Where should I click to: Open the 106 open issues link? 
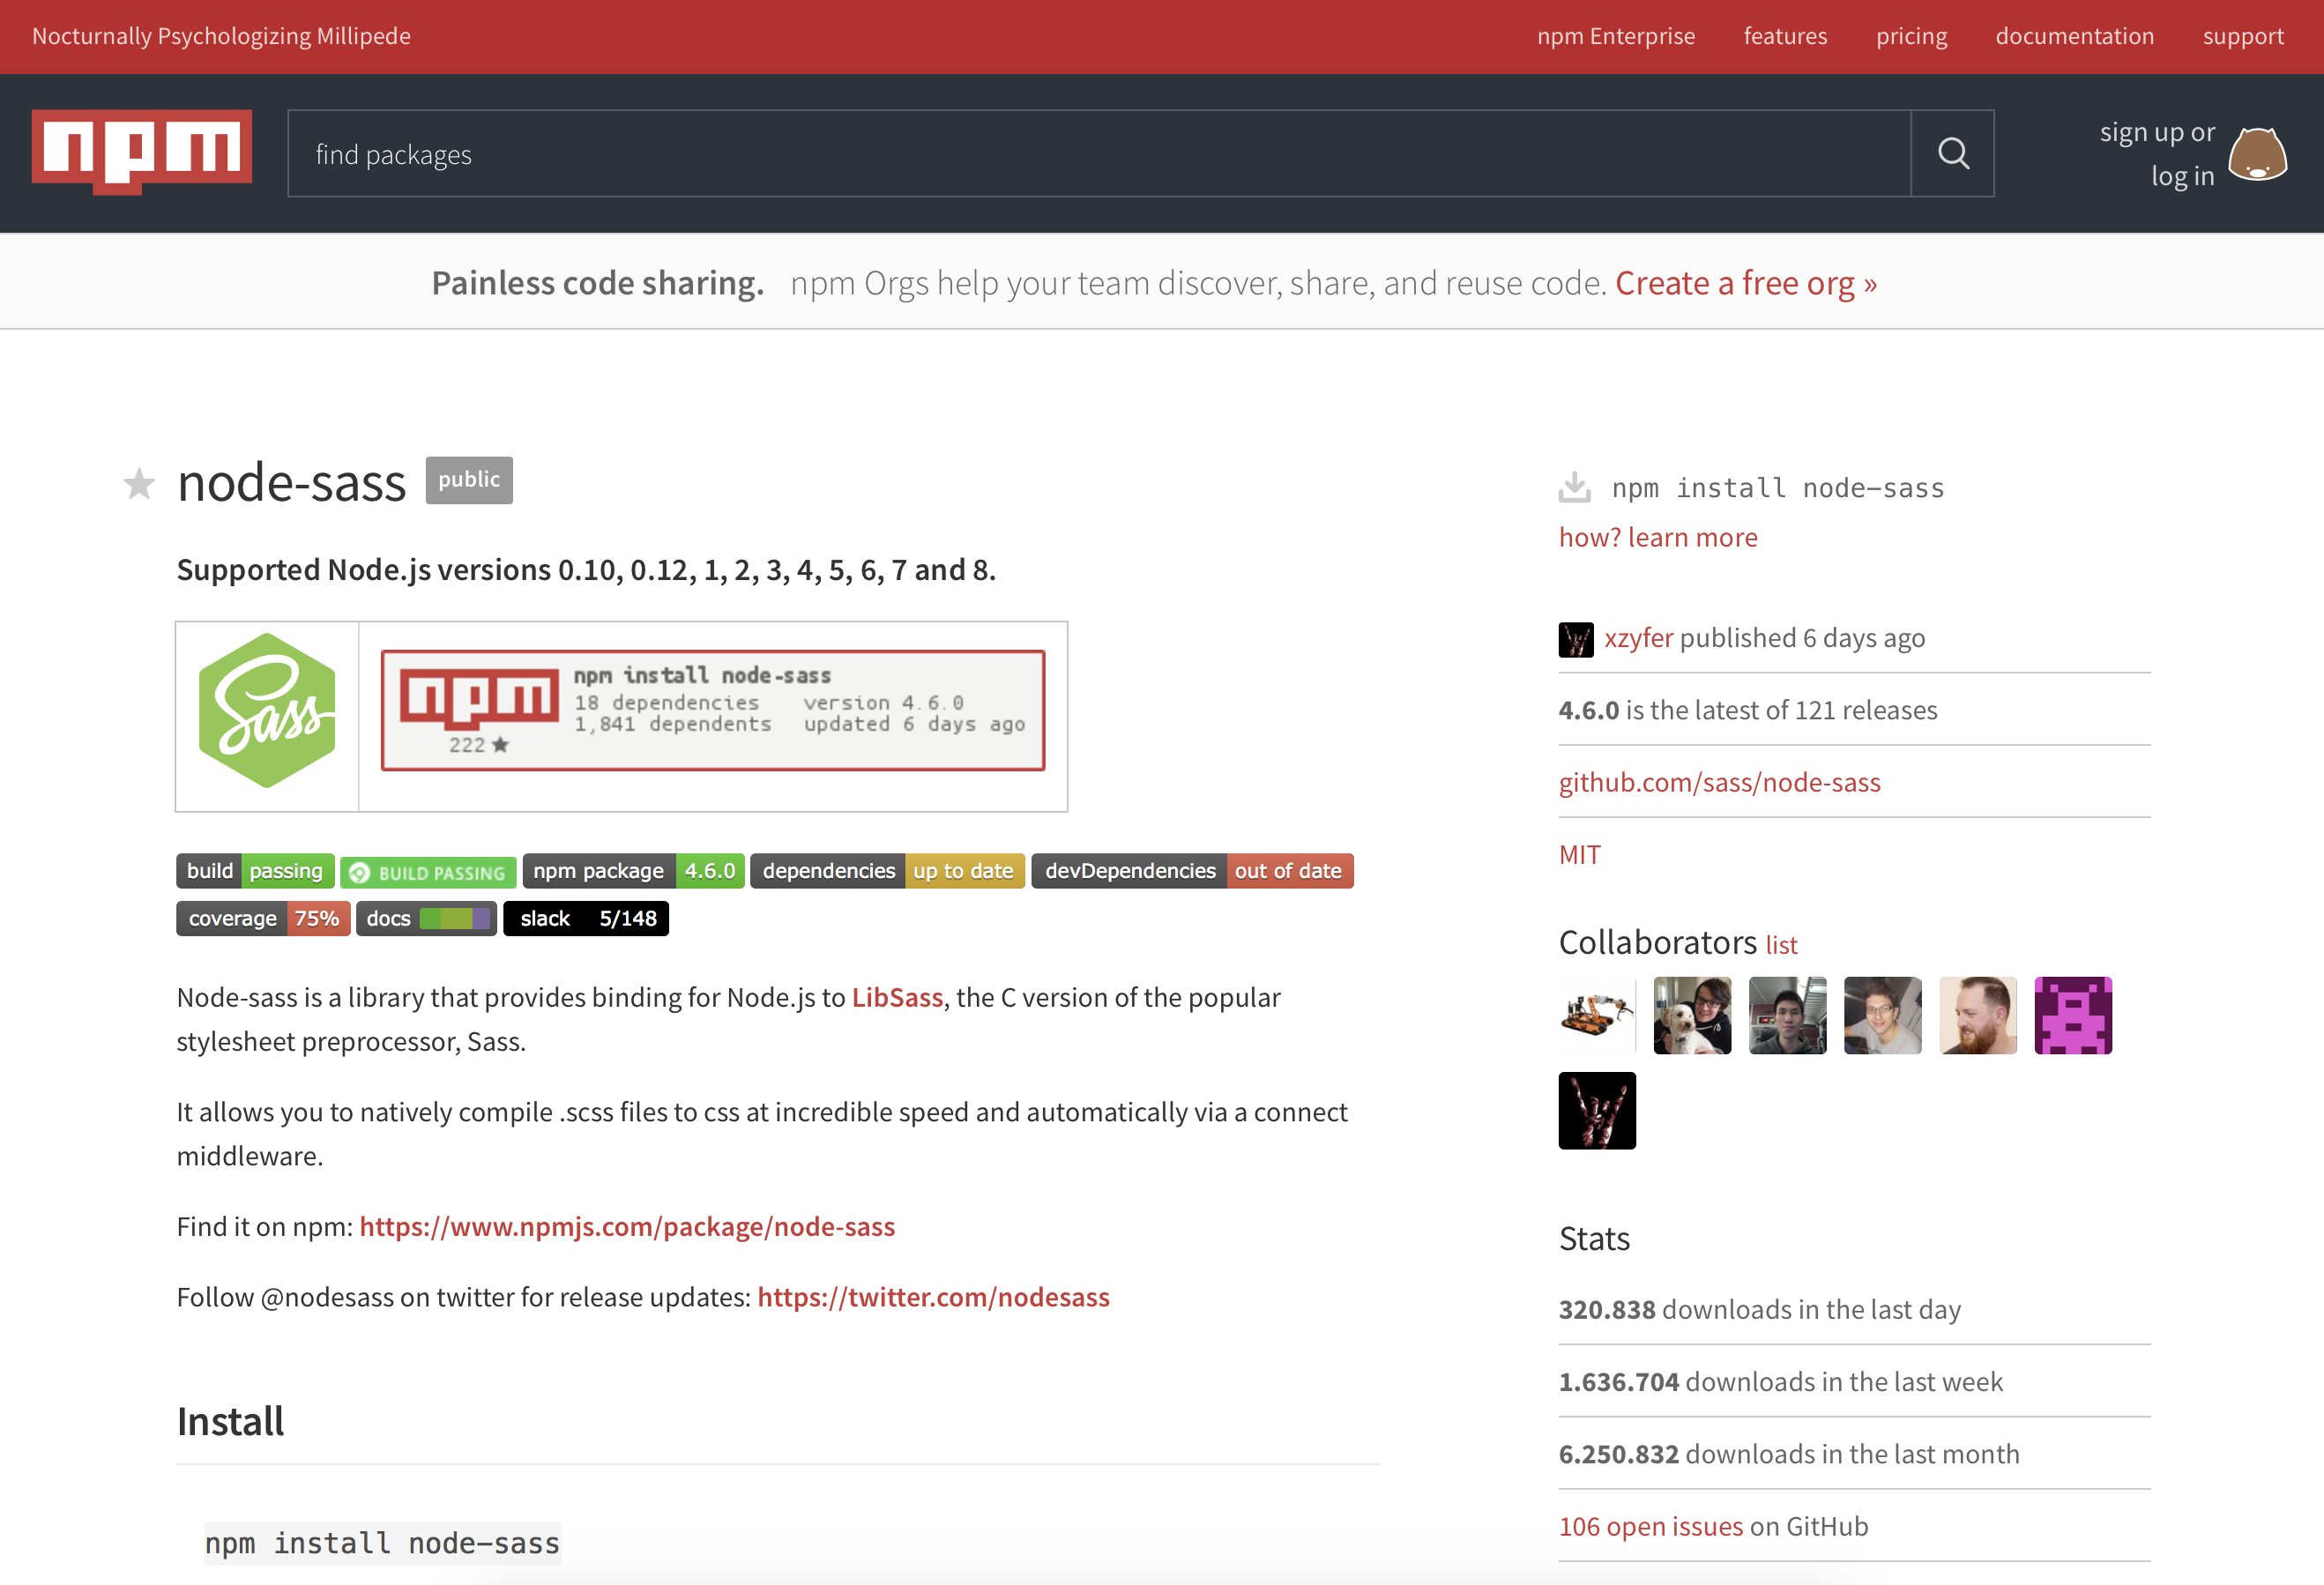pos(1650,1526)
